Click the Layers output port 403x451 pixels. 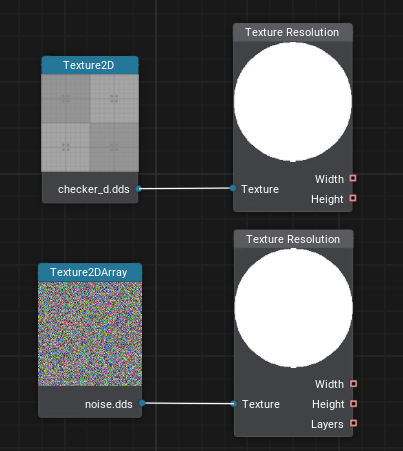[354, 423]
